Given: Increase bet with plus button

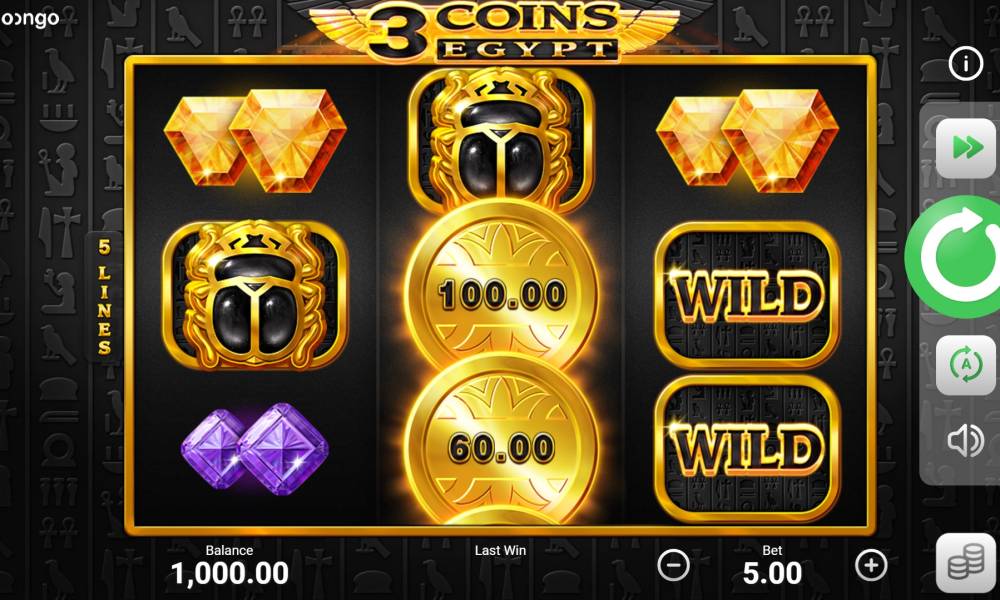Looking at the screenshot, I should tap(871, 565).
